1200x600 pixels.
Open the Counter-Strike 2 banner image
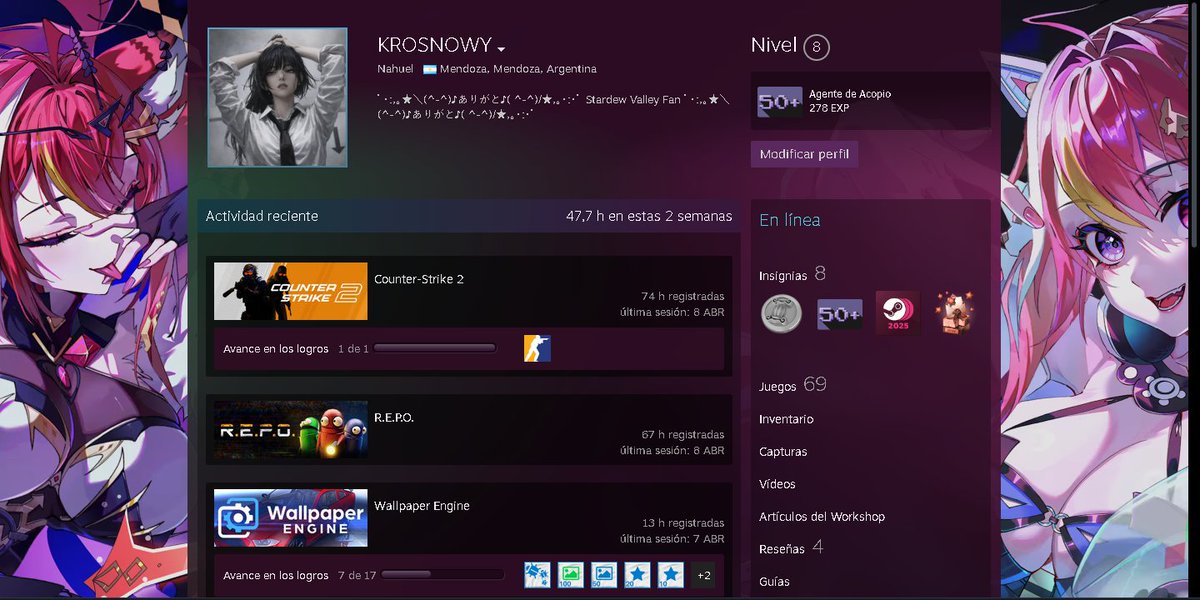pos(290,291)
